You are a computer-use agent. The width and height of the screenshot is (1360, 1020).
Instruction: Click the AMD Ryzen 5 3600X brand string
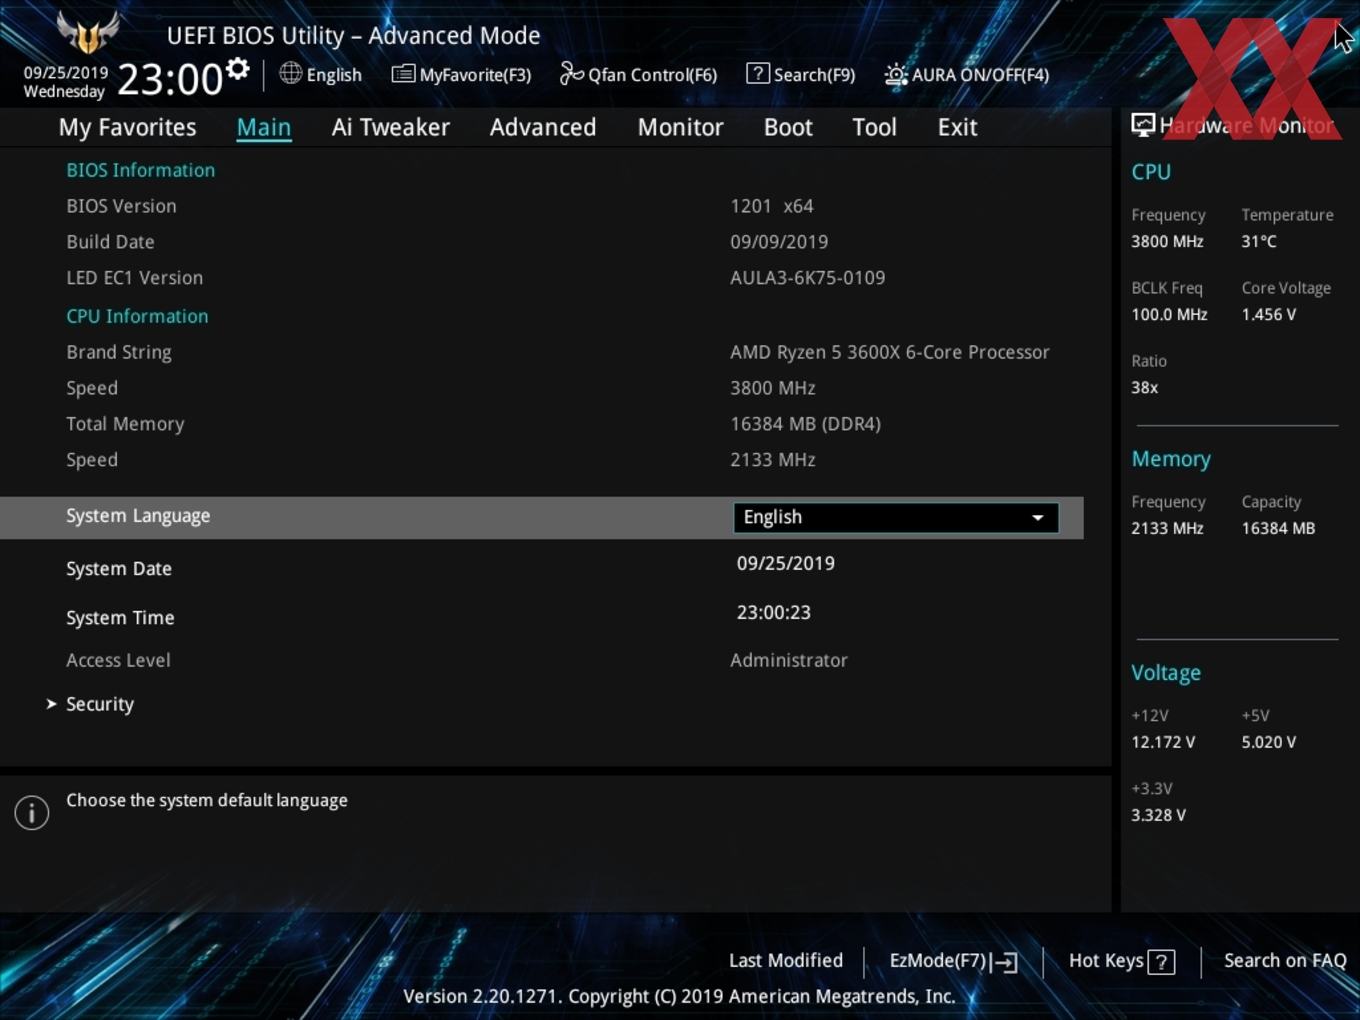(x=890, y=352)
